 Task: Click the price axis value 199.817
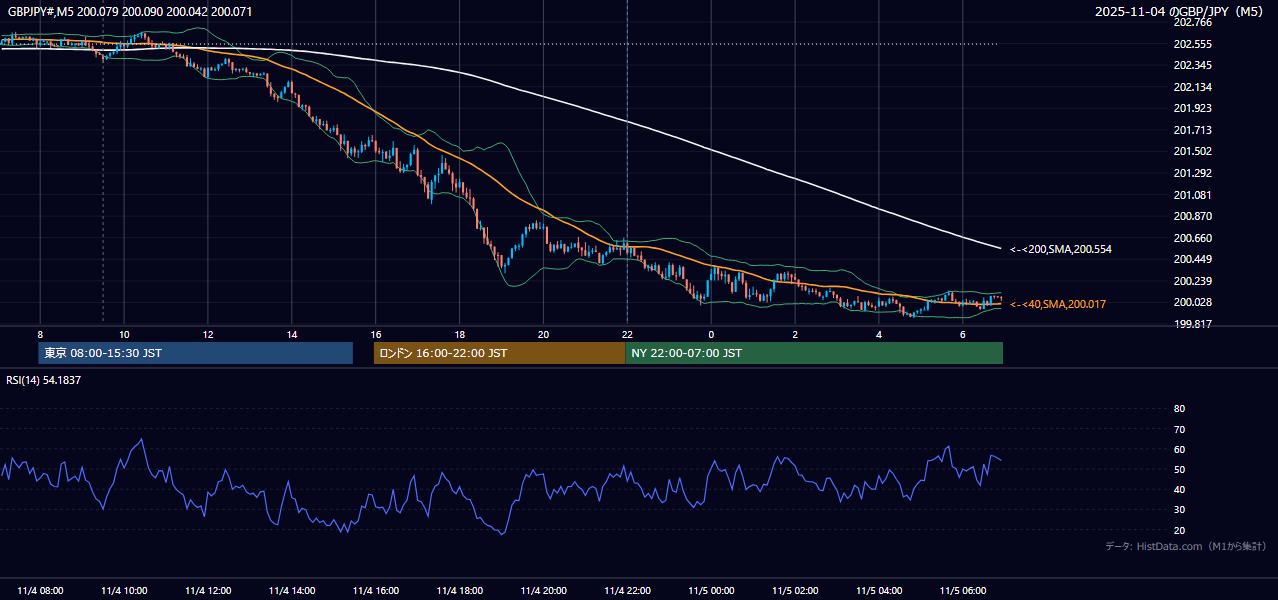click(x=1192, y=324)
